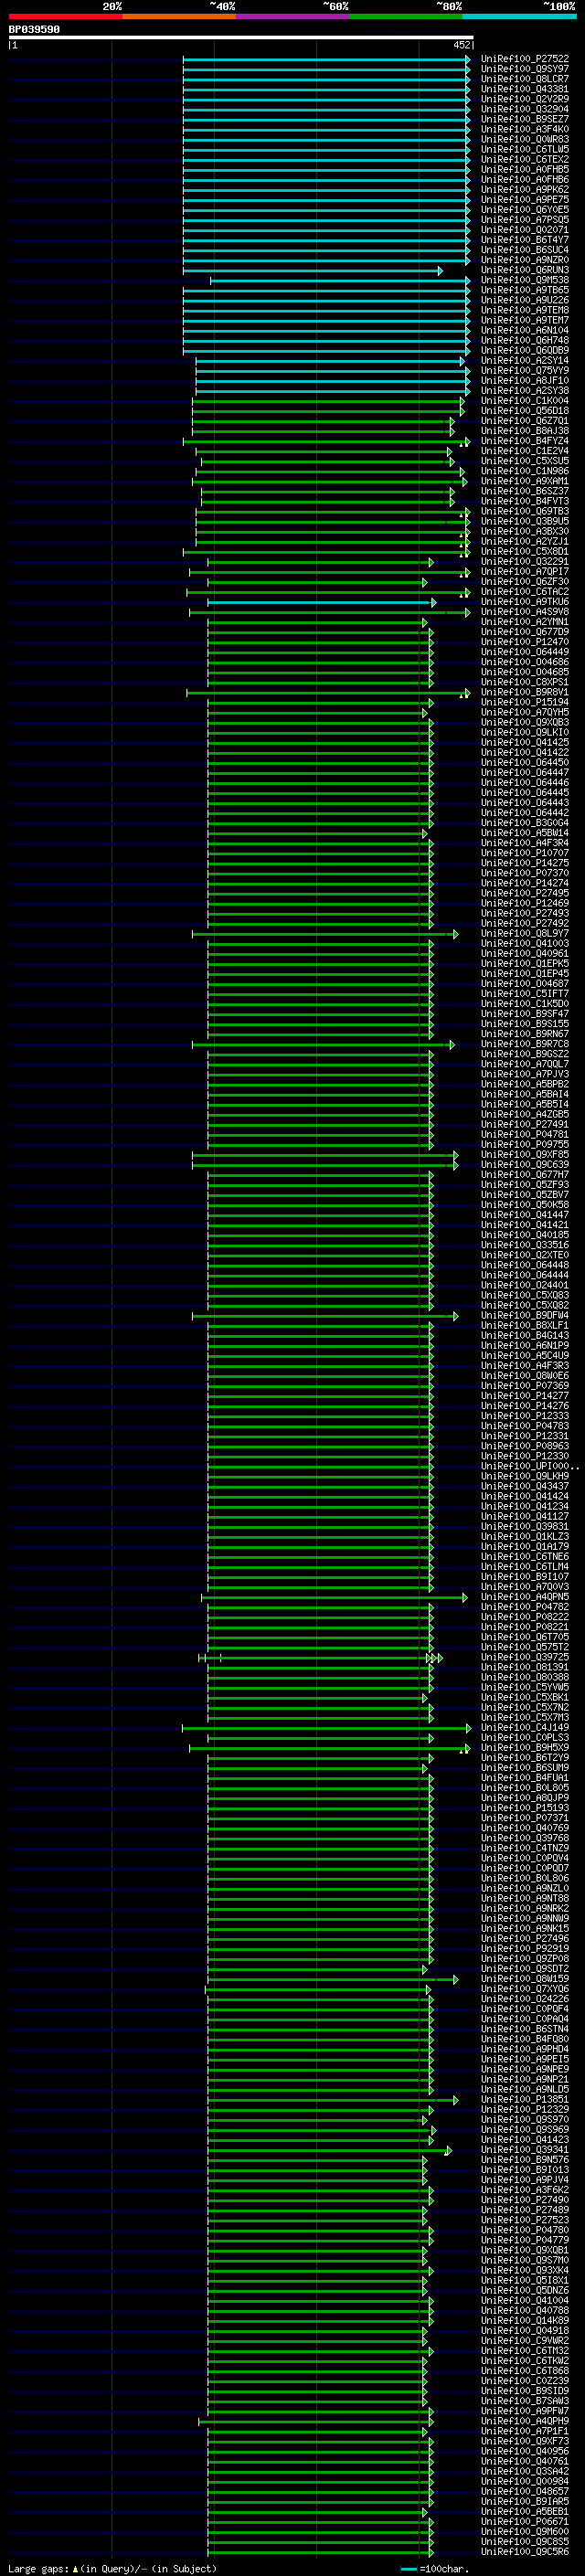
Task: Click the label UniRef100_B4FYZ4
Action: click(x=524, y=441)
